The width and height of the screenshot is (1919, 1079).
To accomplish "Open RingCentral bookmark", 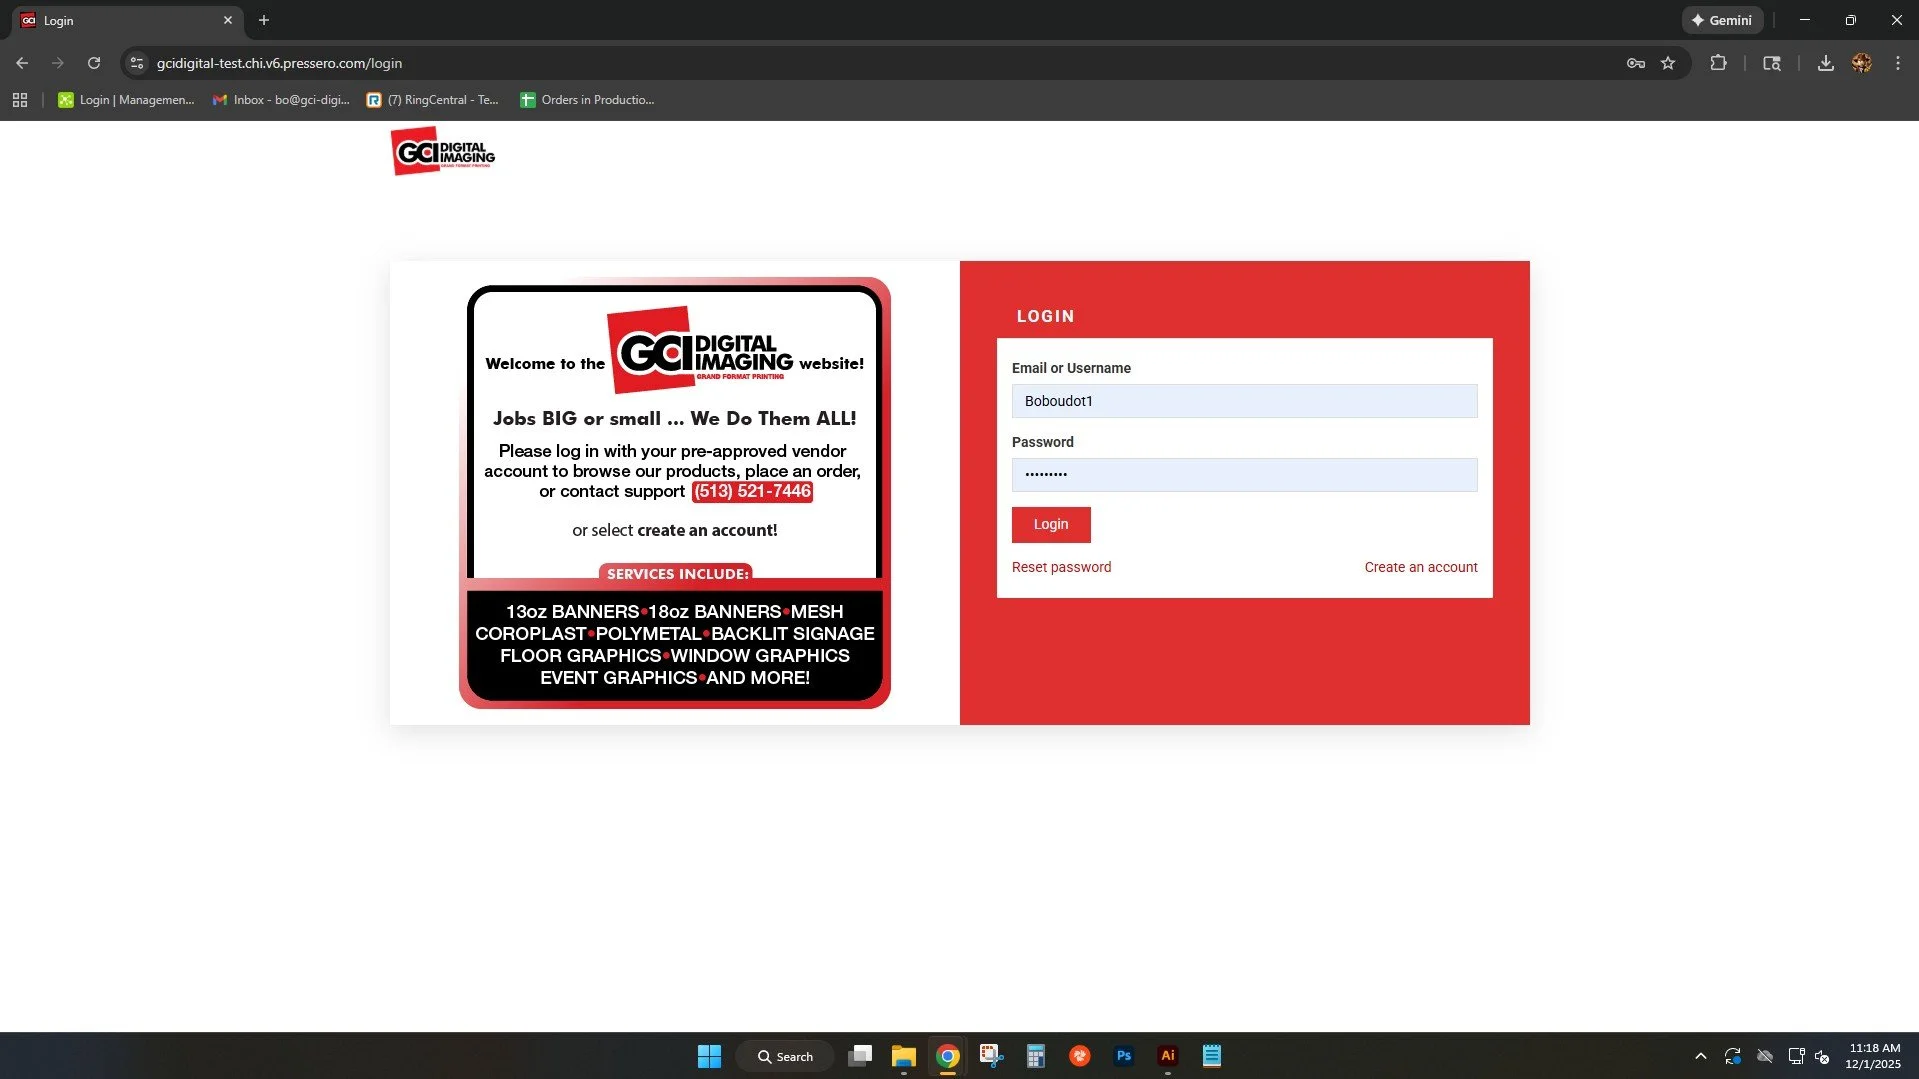I will (x=432, y=100).
